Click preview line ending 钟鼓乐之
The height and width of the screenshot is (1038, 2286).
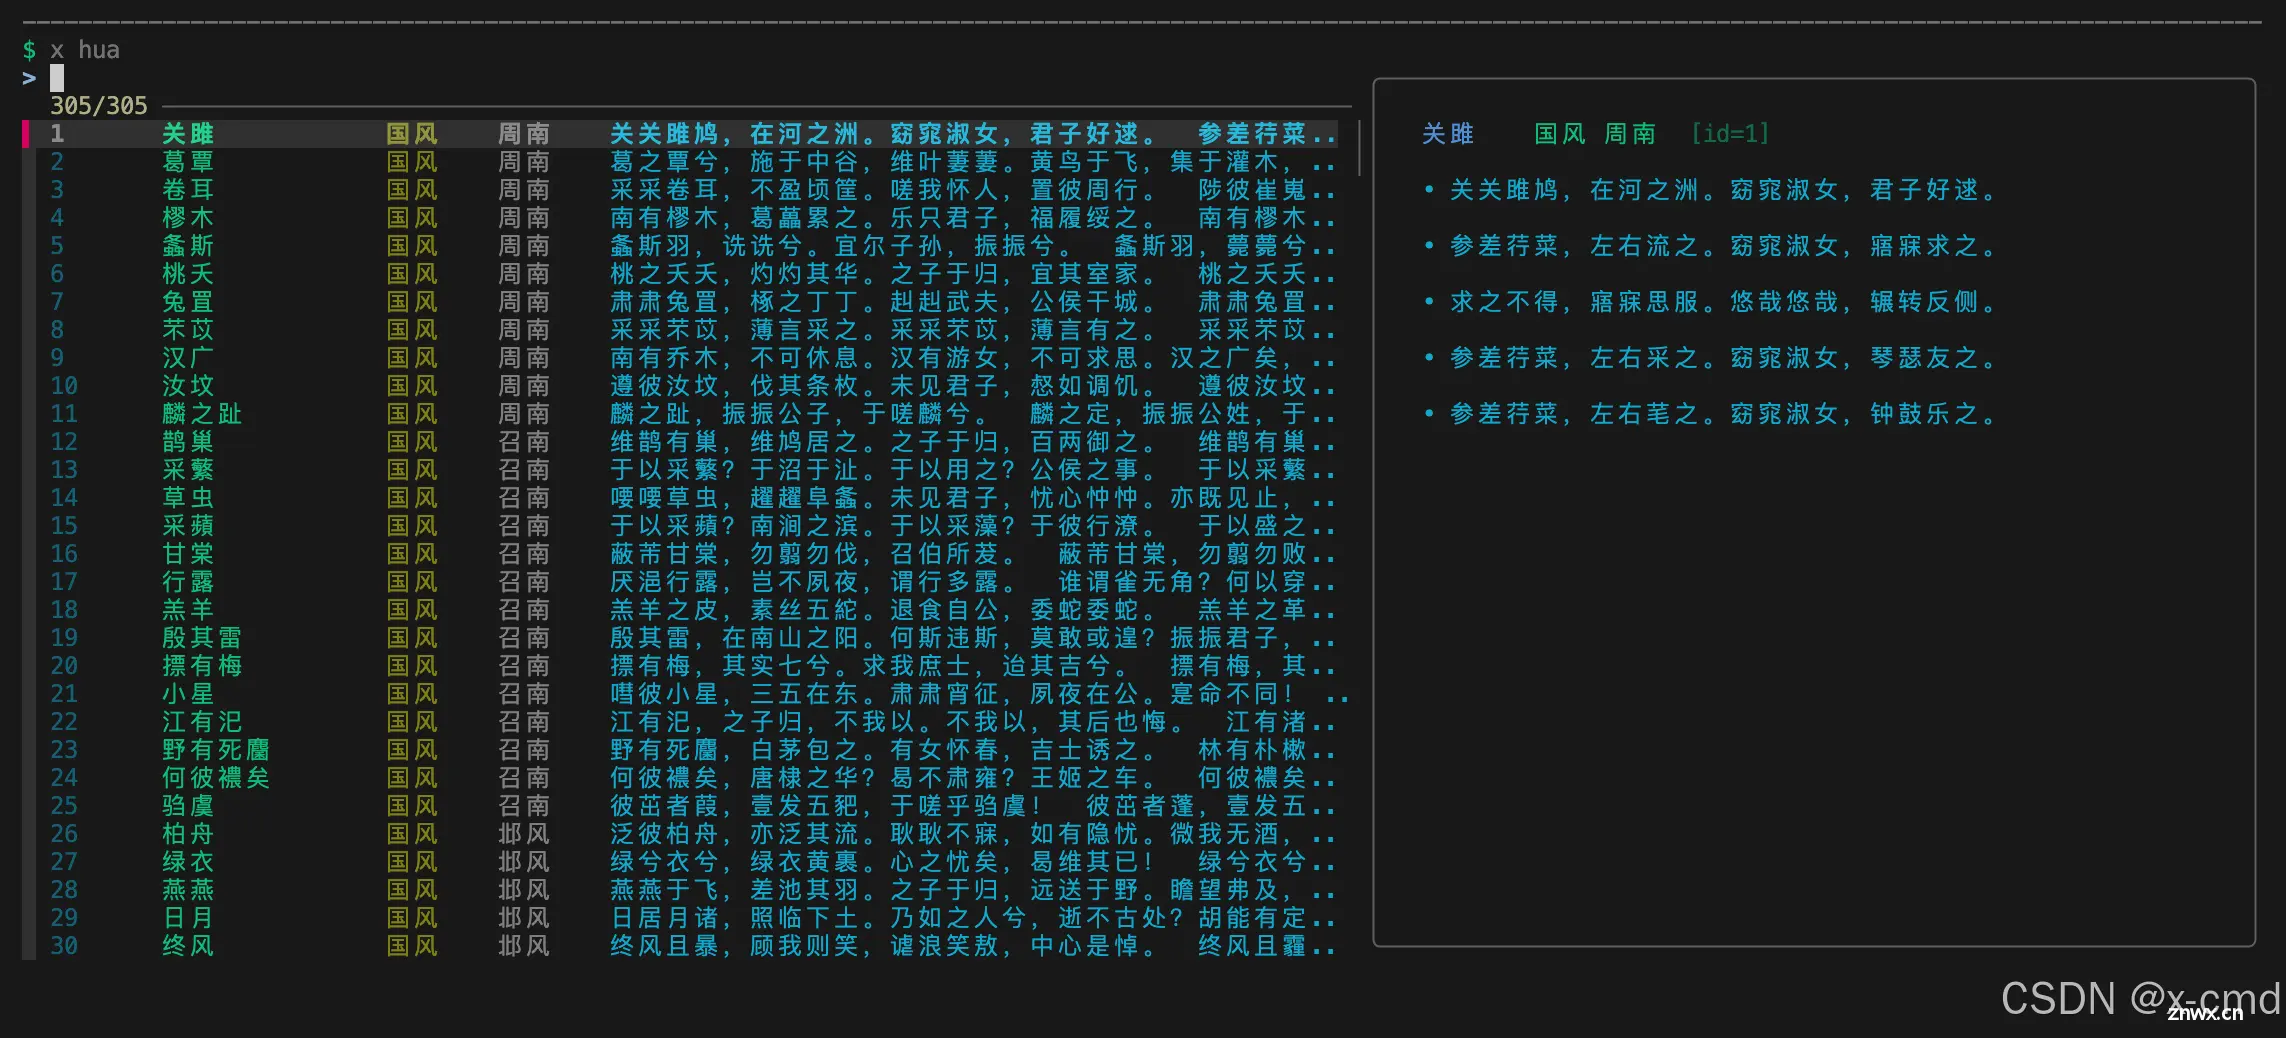[x=1722, y=414]
